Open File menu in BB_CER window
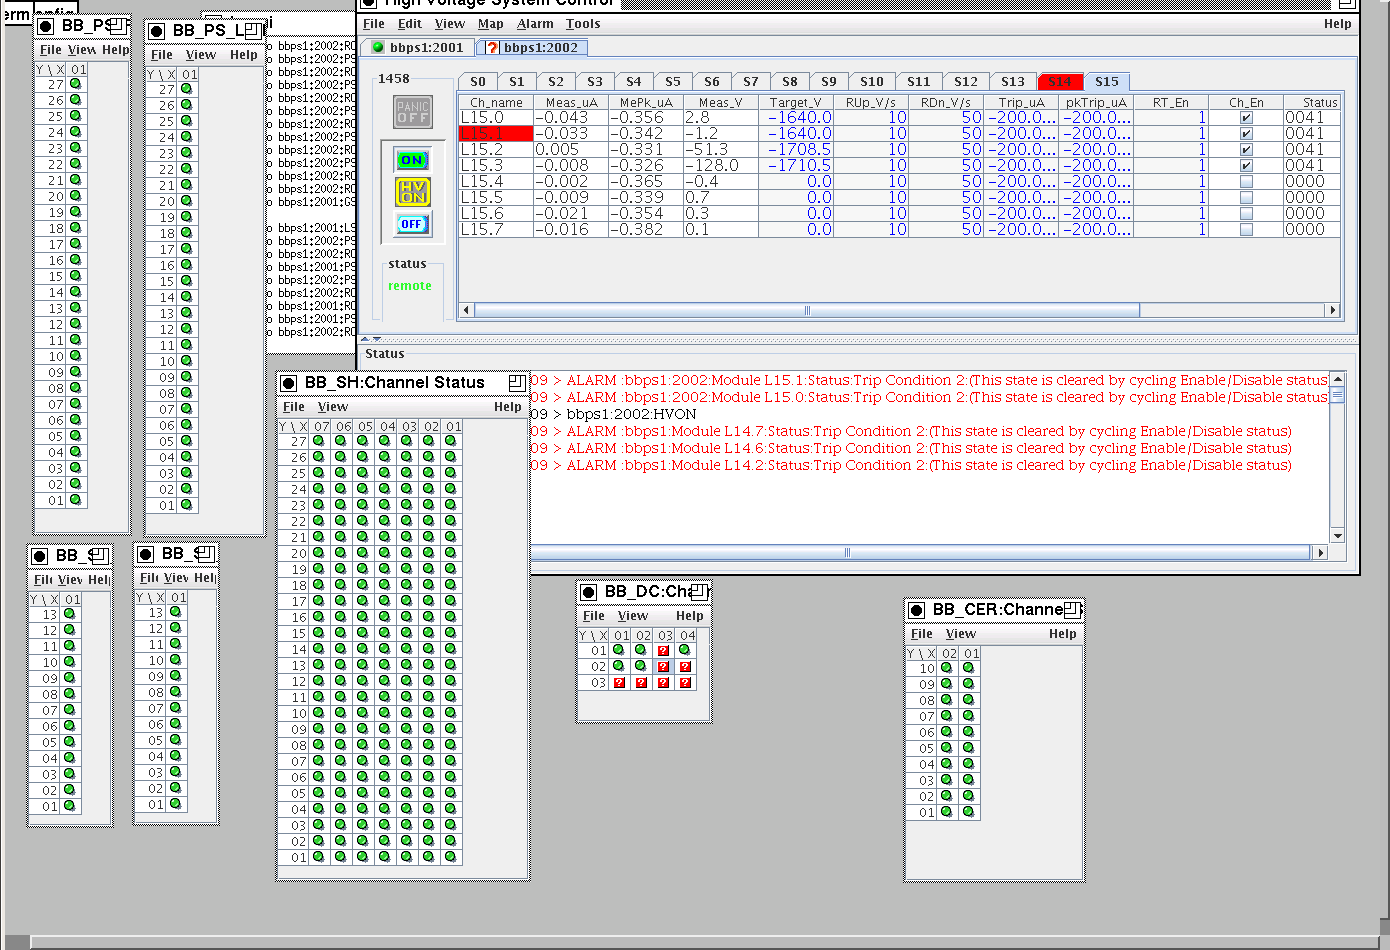Screen dimensions: 1390x950 (x=922, y=634)
